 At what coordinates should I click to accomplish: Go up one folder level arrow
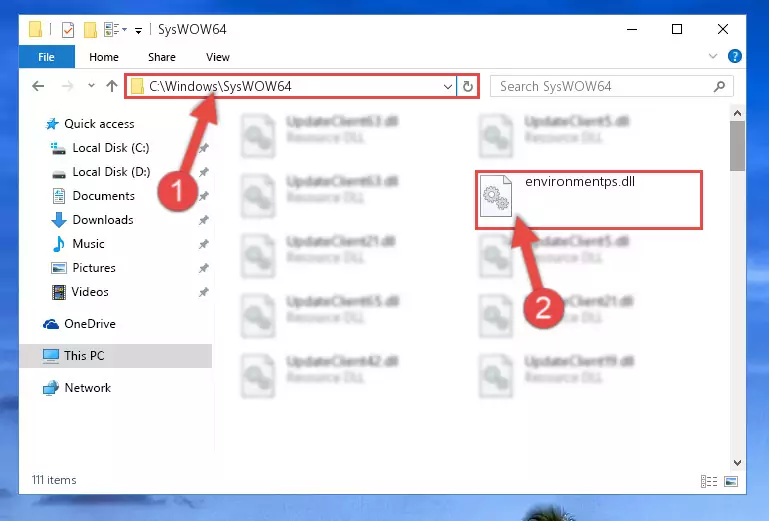112,86
